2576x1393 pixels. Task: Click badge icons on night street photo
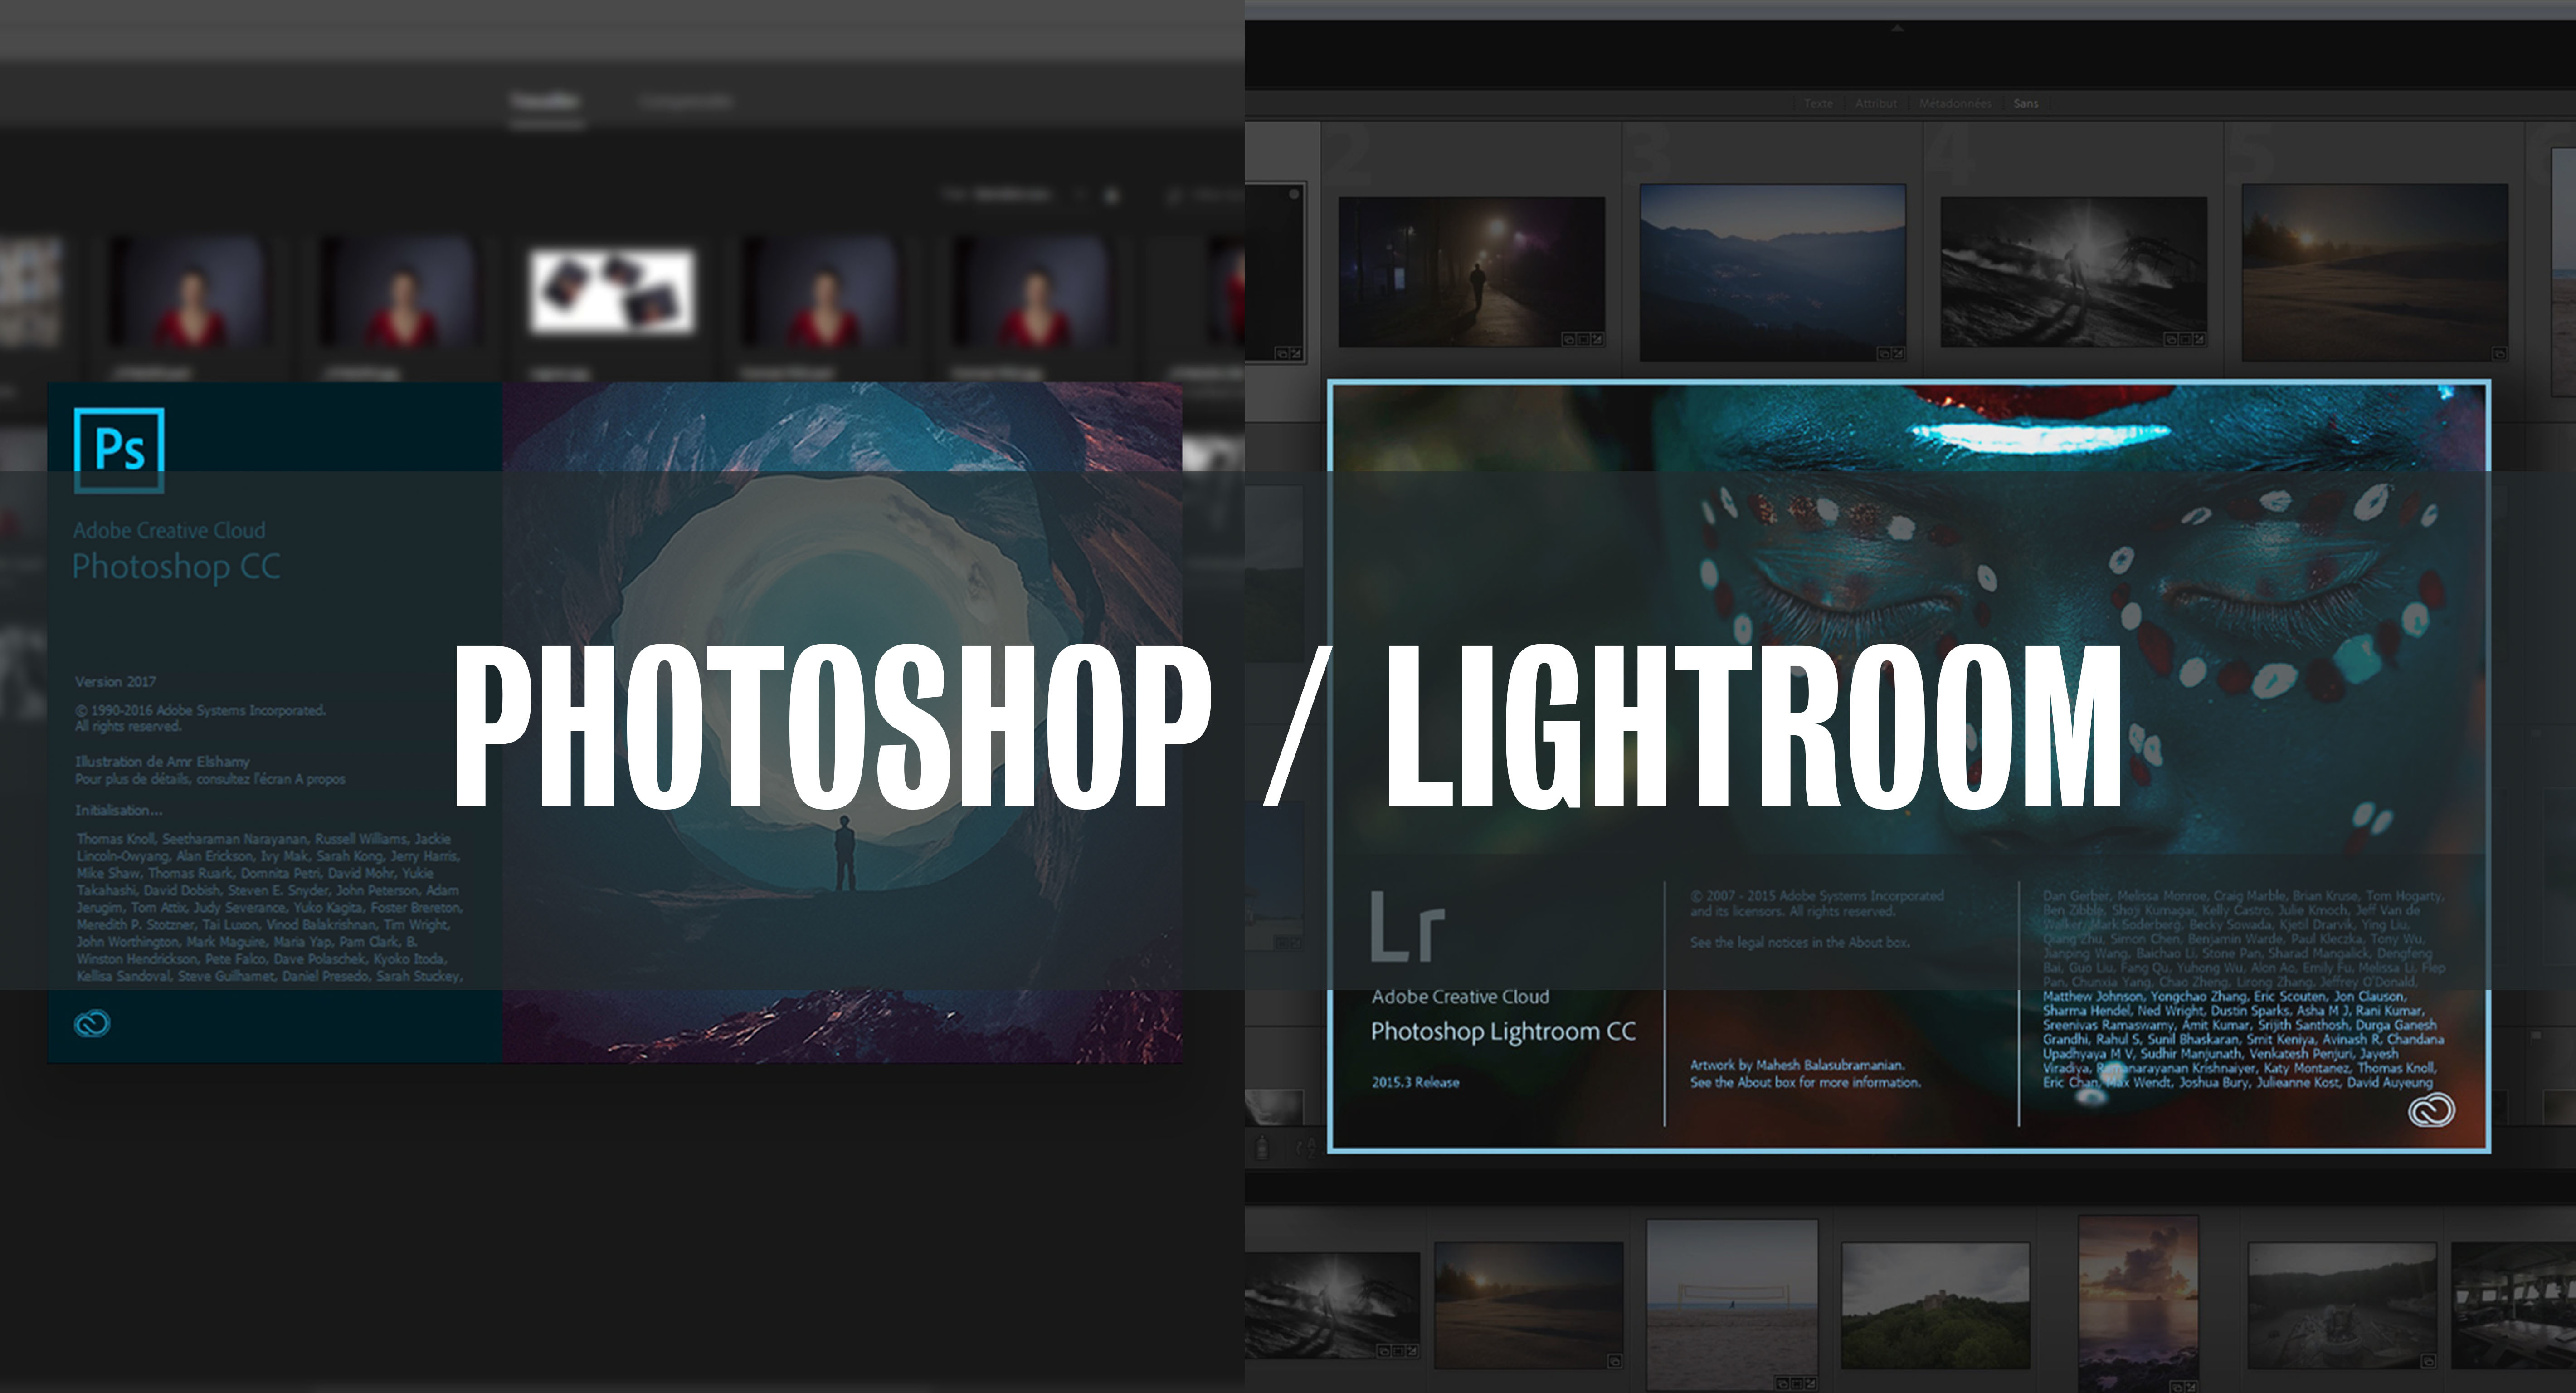pos(1582,339)
